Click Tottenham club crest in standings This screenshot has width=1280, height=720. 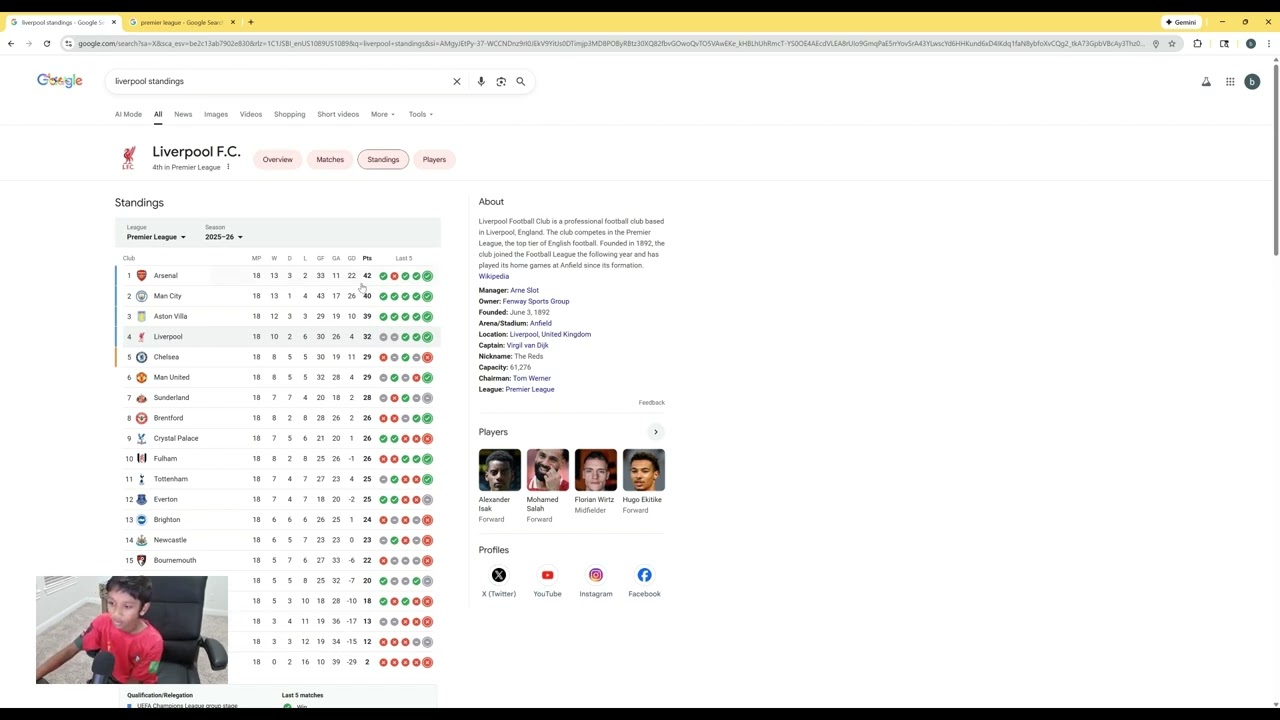coord(141,479)
